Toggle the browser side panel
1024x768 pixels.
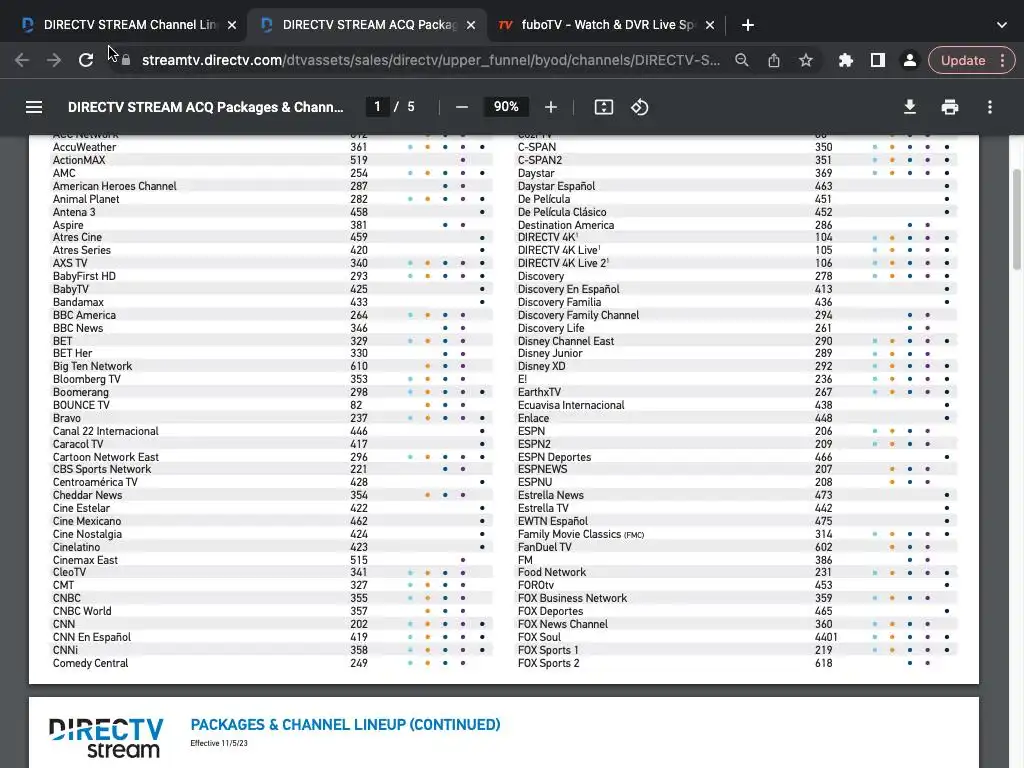(x=878, y=60)
